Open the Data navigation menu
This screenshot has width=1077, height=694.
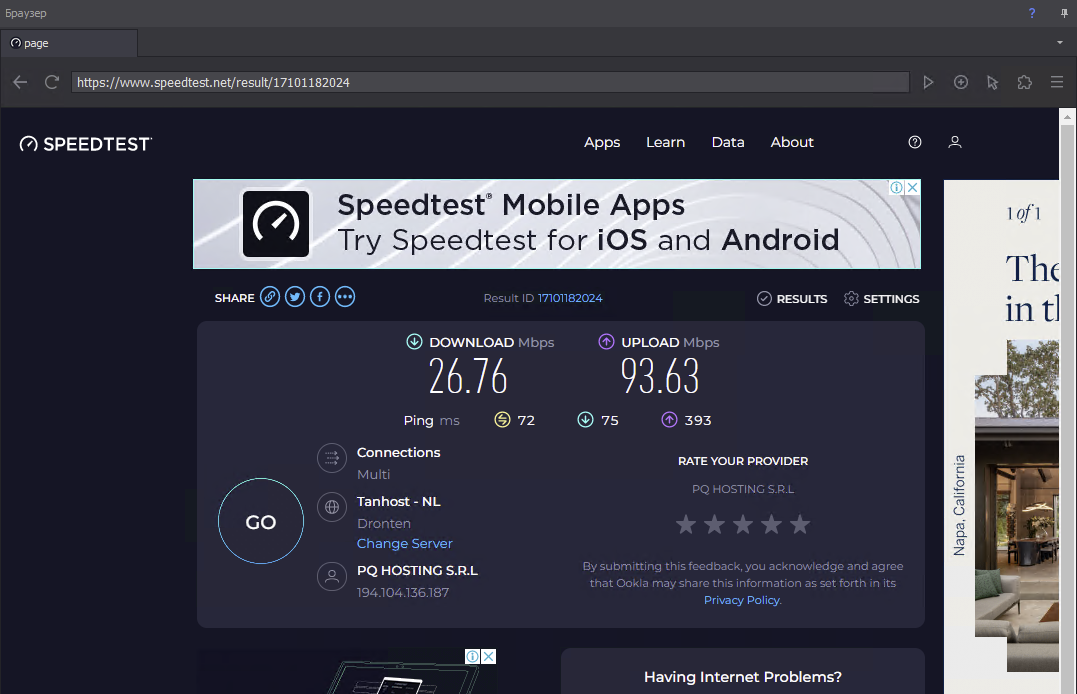click(x=728, y=142)
